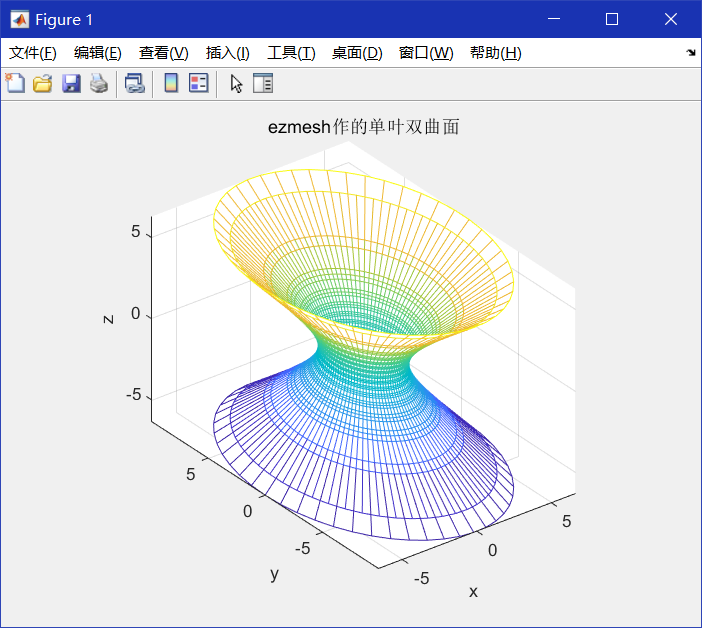Click the z axis label
The width and height of the screenshot is (702, 628).
point(108,319)
